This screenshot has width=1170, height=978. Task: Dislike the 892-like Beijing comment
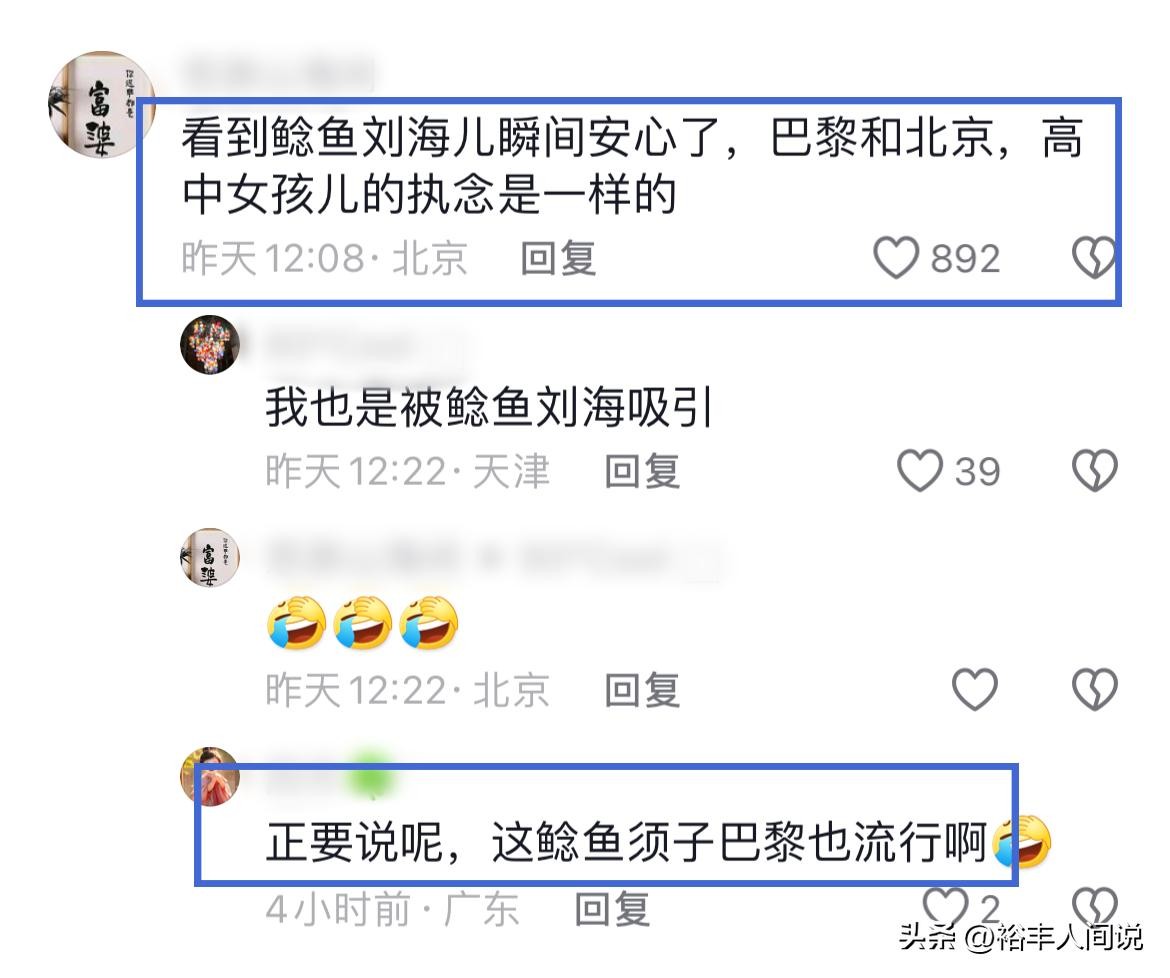1094,258
